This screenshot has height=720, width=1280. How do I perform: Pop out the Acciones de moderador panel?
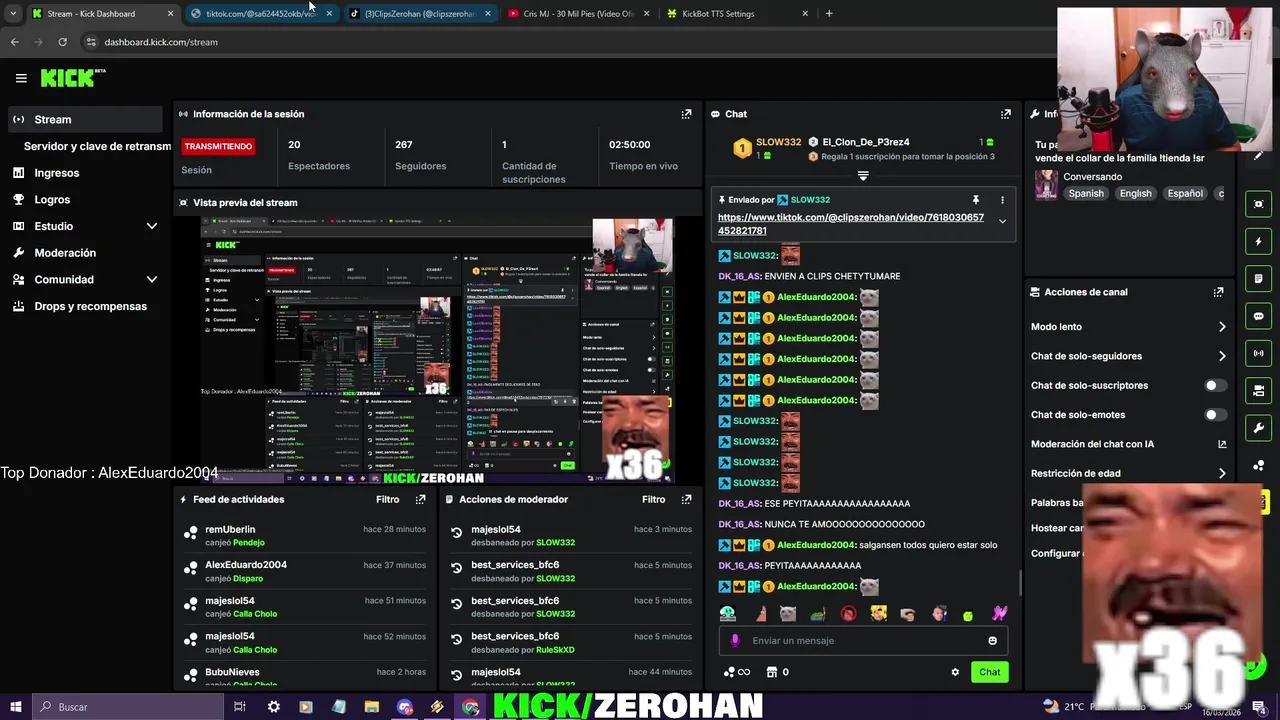686,499
